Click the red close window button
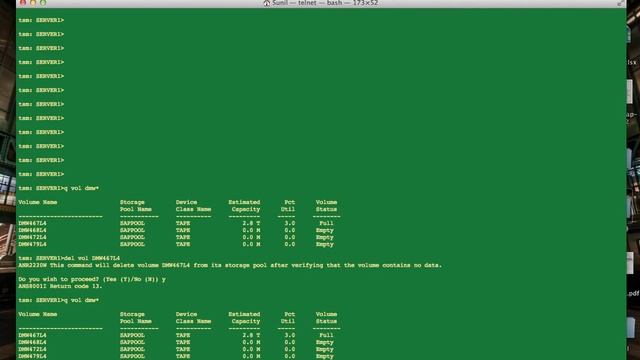Viewport: 640px width, 360px height. [23, 2]
